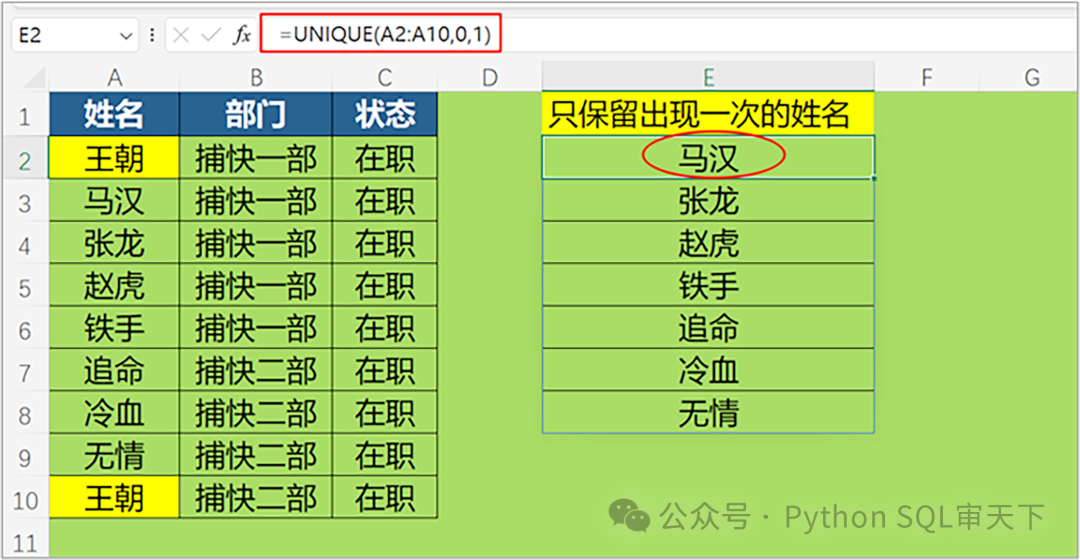The image size is (1080, 560).
Task: Select column G header
Action: pos(1031,77)
